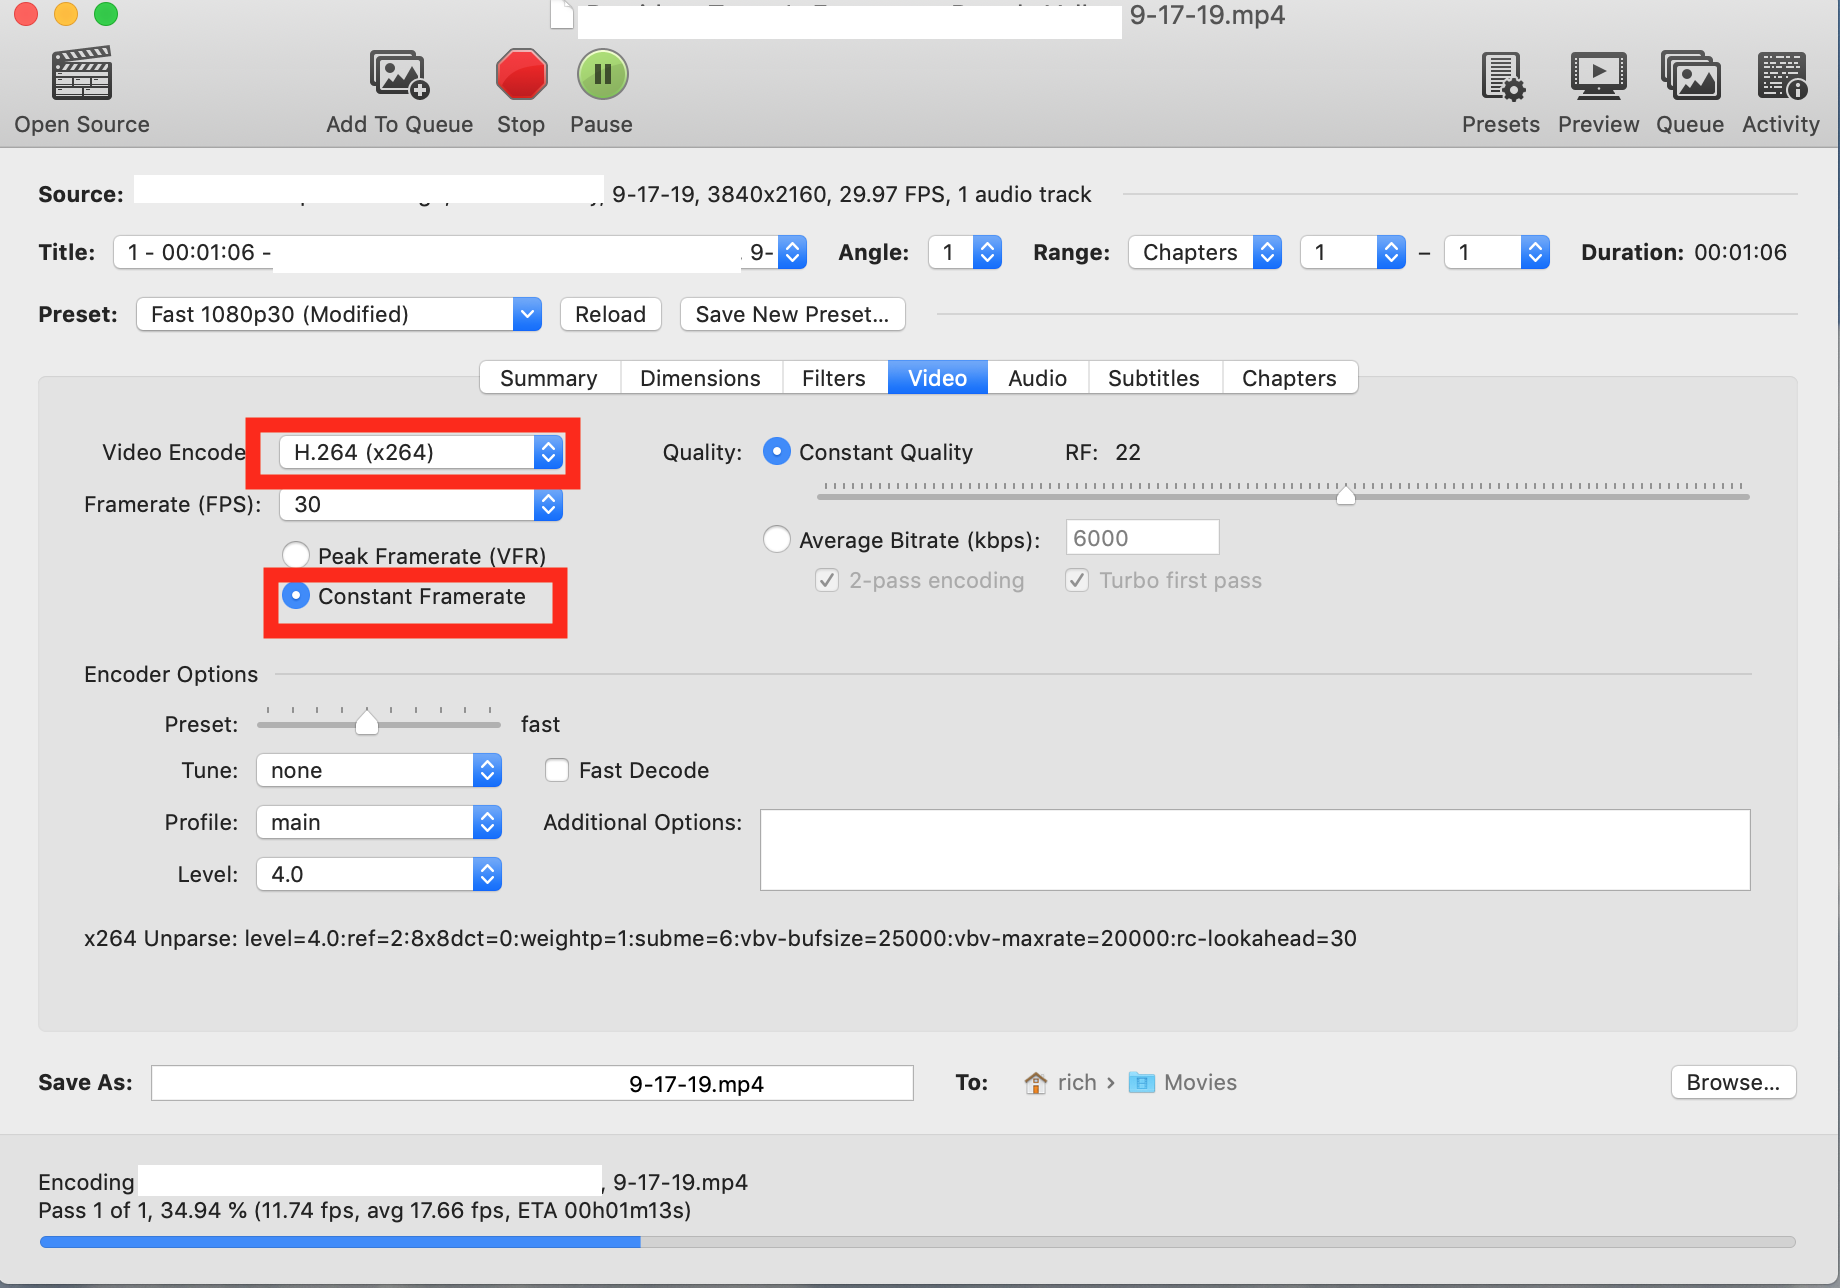Click the Browse... destination button

pyautogui.click(x=1734, y=1082)
